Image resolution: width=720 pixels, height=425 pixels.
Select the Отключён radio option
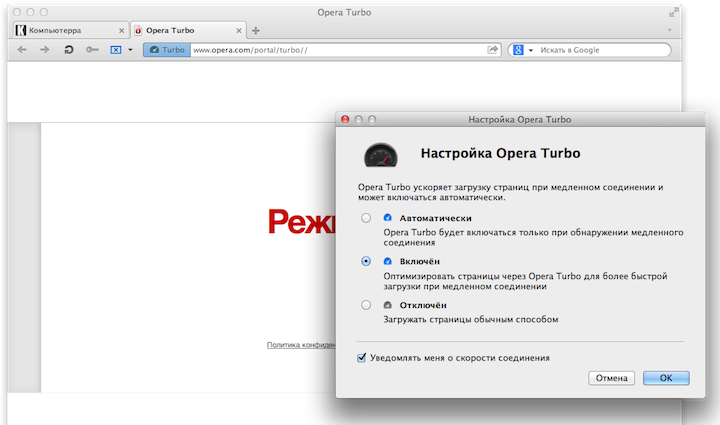366,305
